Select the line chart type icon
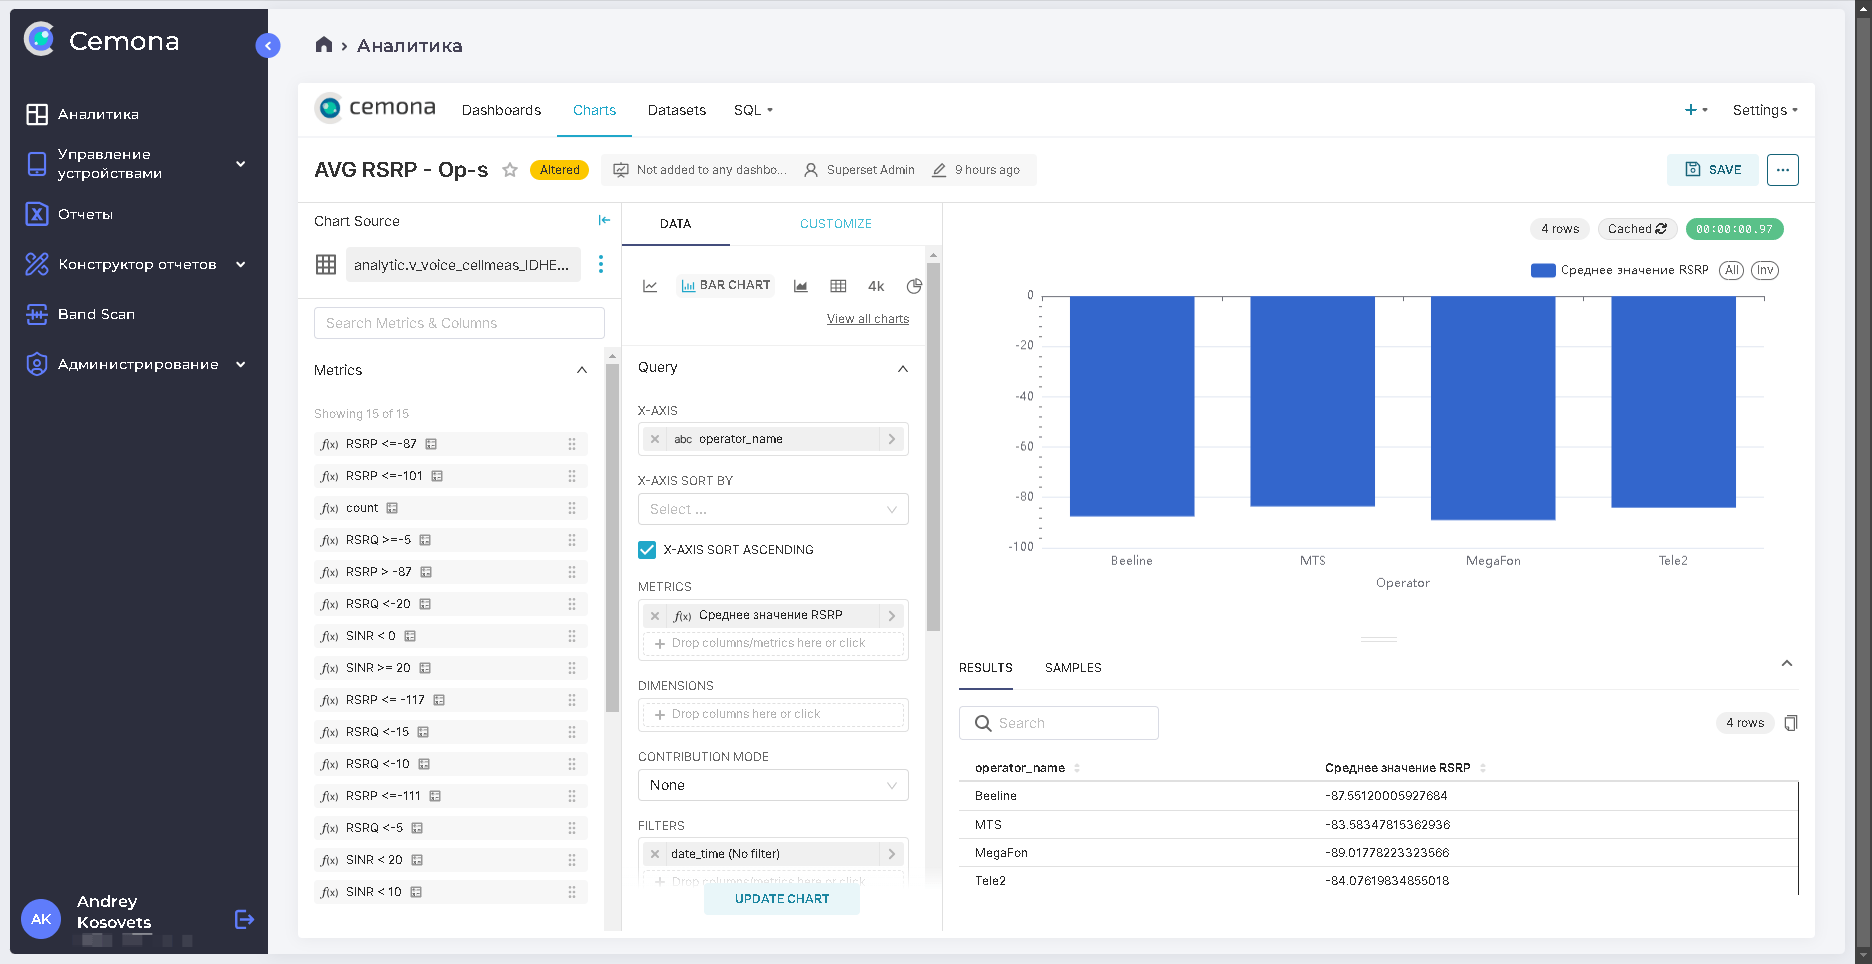 pos(650,286)
